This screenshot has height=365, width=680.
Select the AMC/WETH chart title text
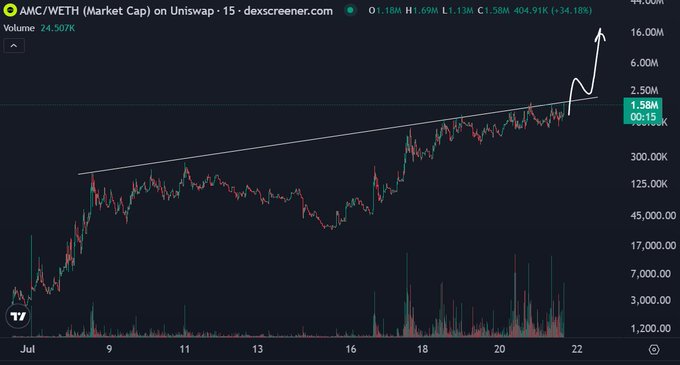(176, 11)
